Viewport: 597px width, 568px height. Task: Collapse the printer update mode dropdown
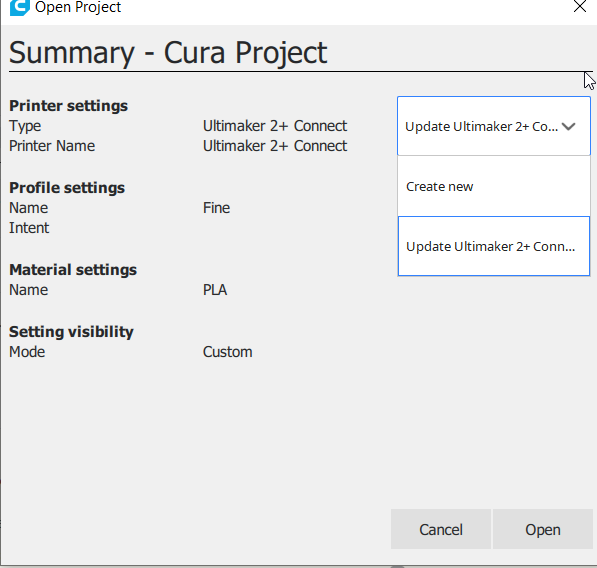tap(493, 126)
